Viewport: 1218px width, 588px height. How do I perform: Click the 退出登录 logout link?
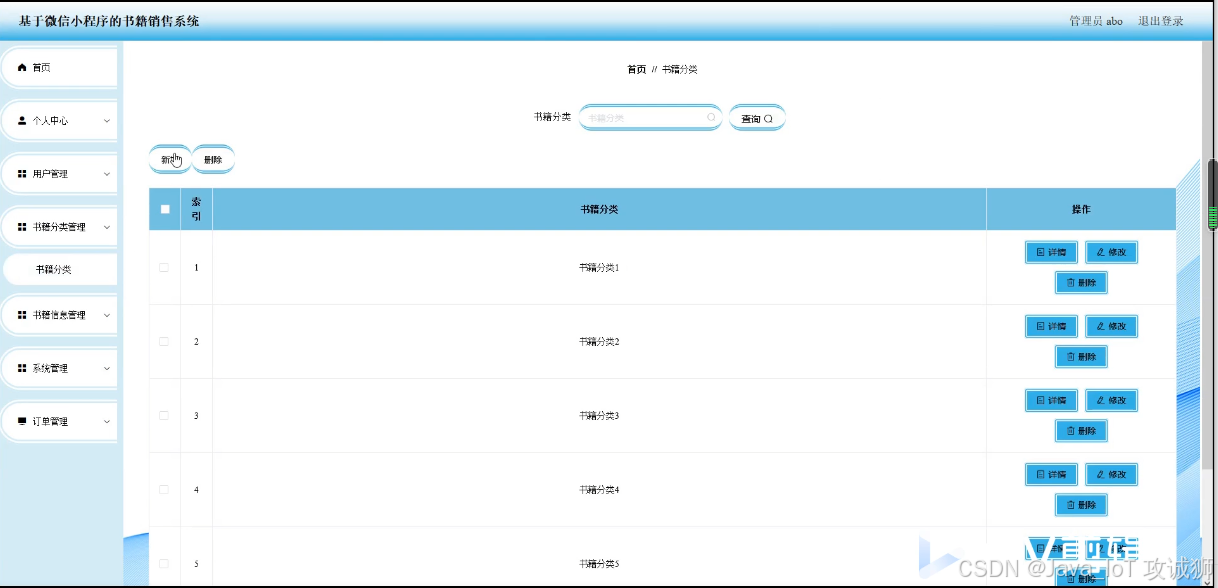click(1160, 21)
